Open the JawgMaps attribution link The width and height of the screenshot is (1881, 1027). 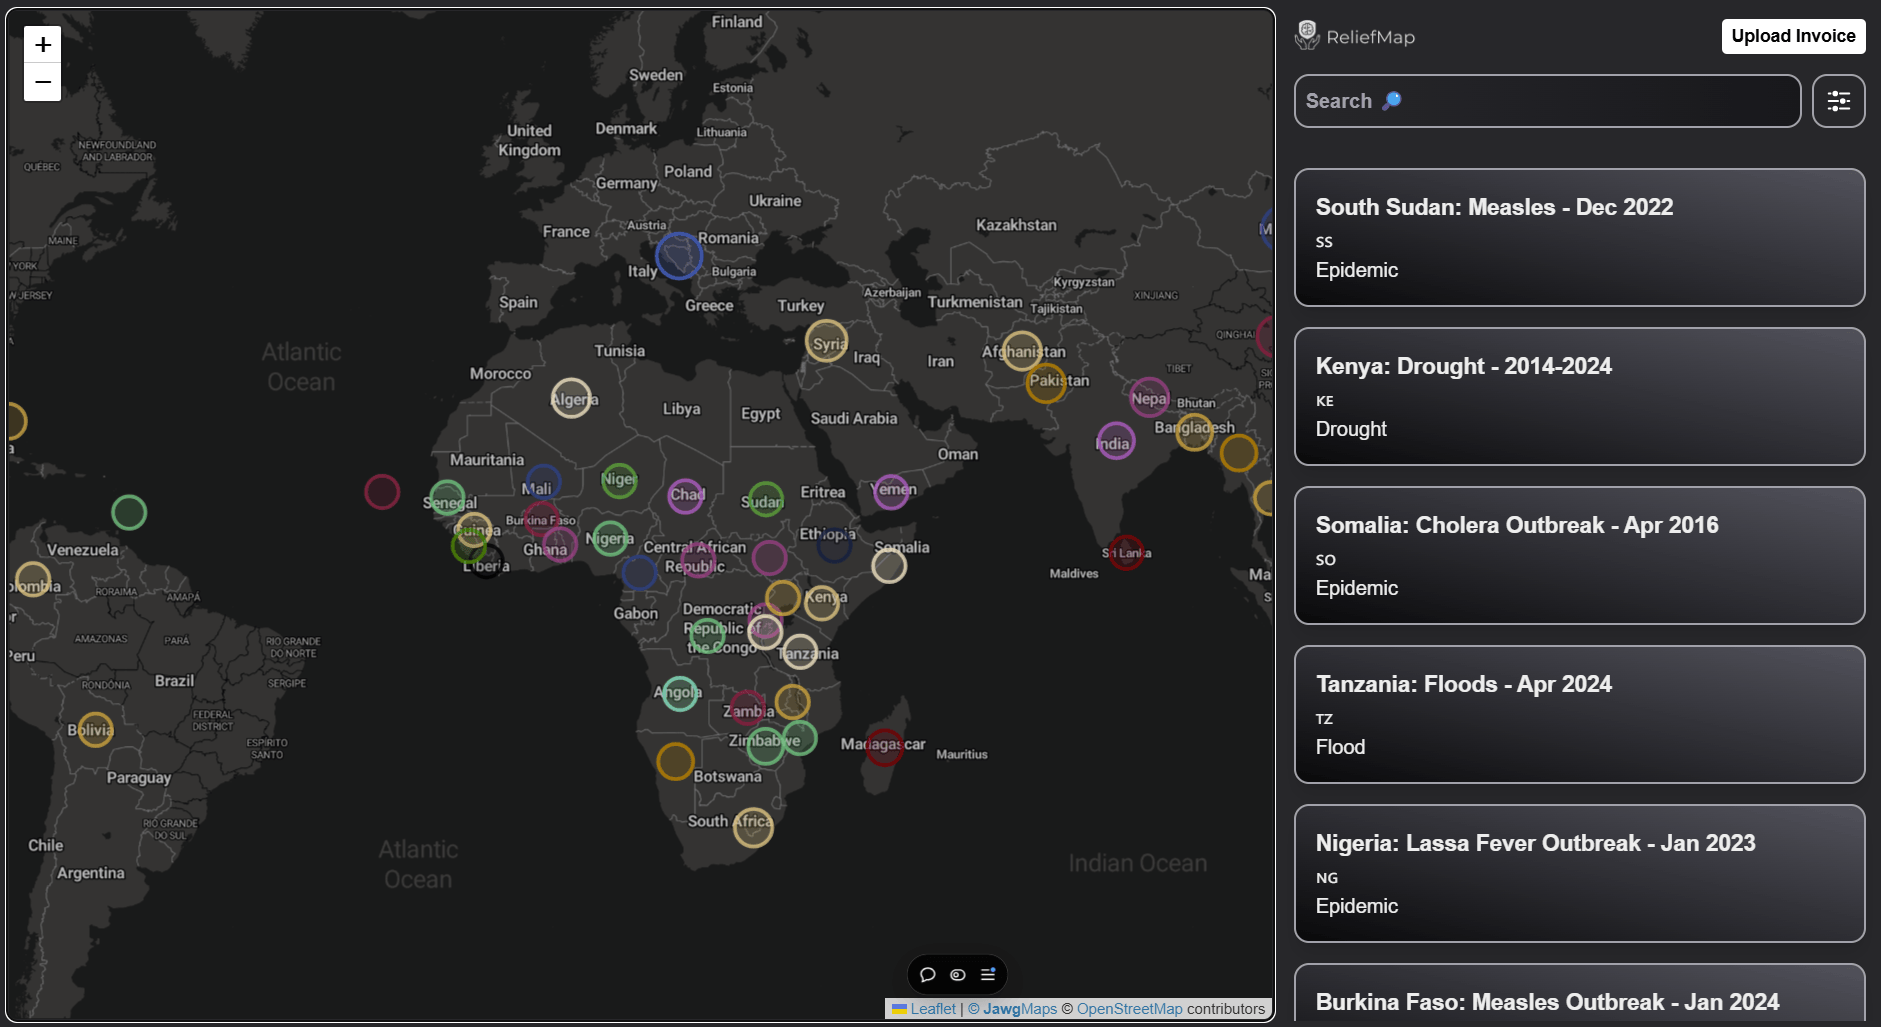(1019, 1009)
